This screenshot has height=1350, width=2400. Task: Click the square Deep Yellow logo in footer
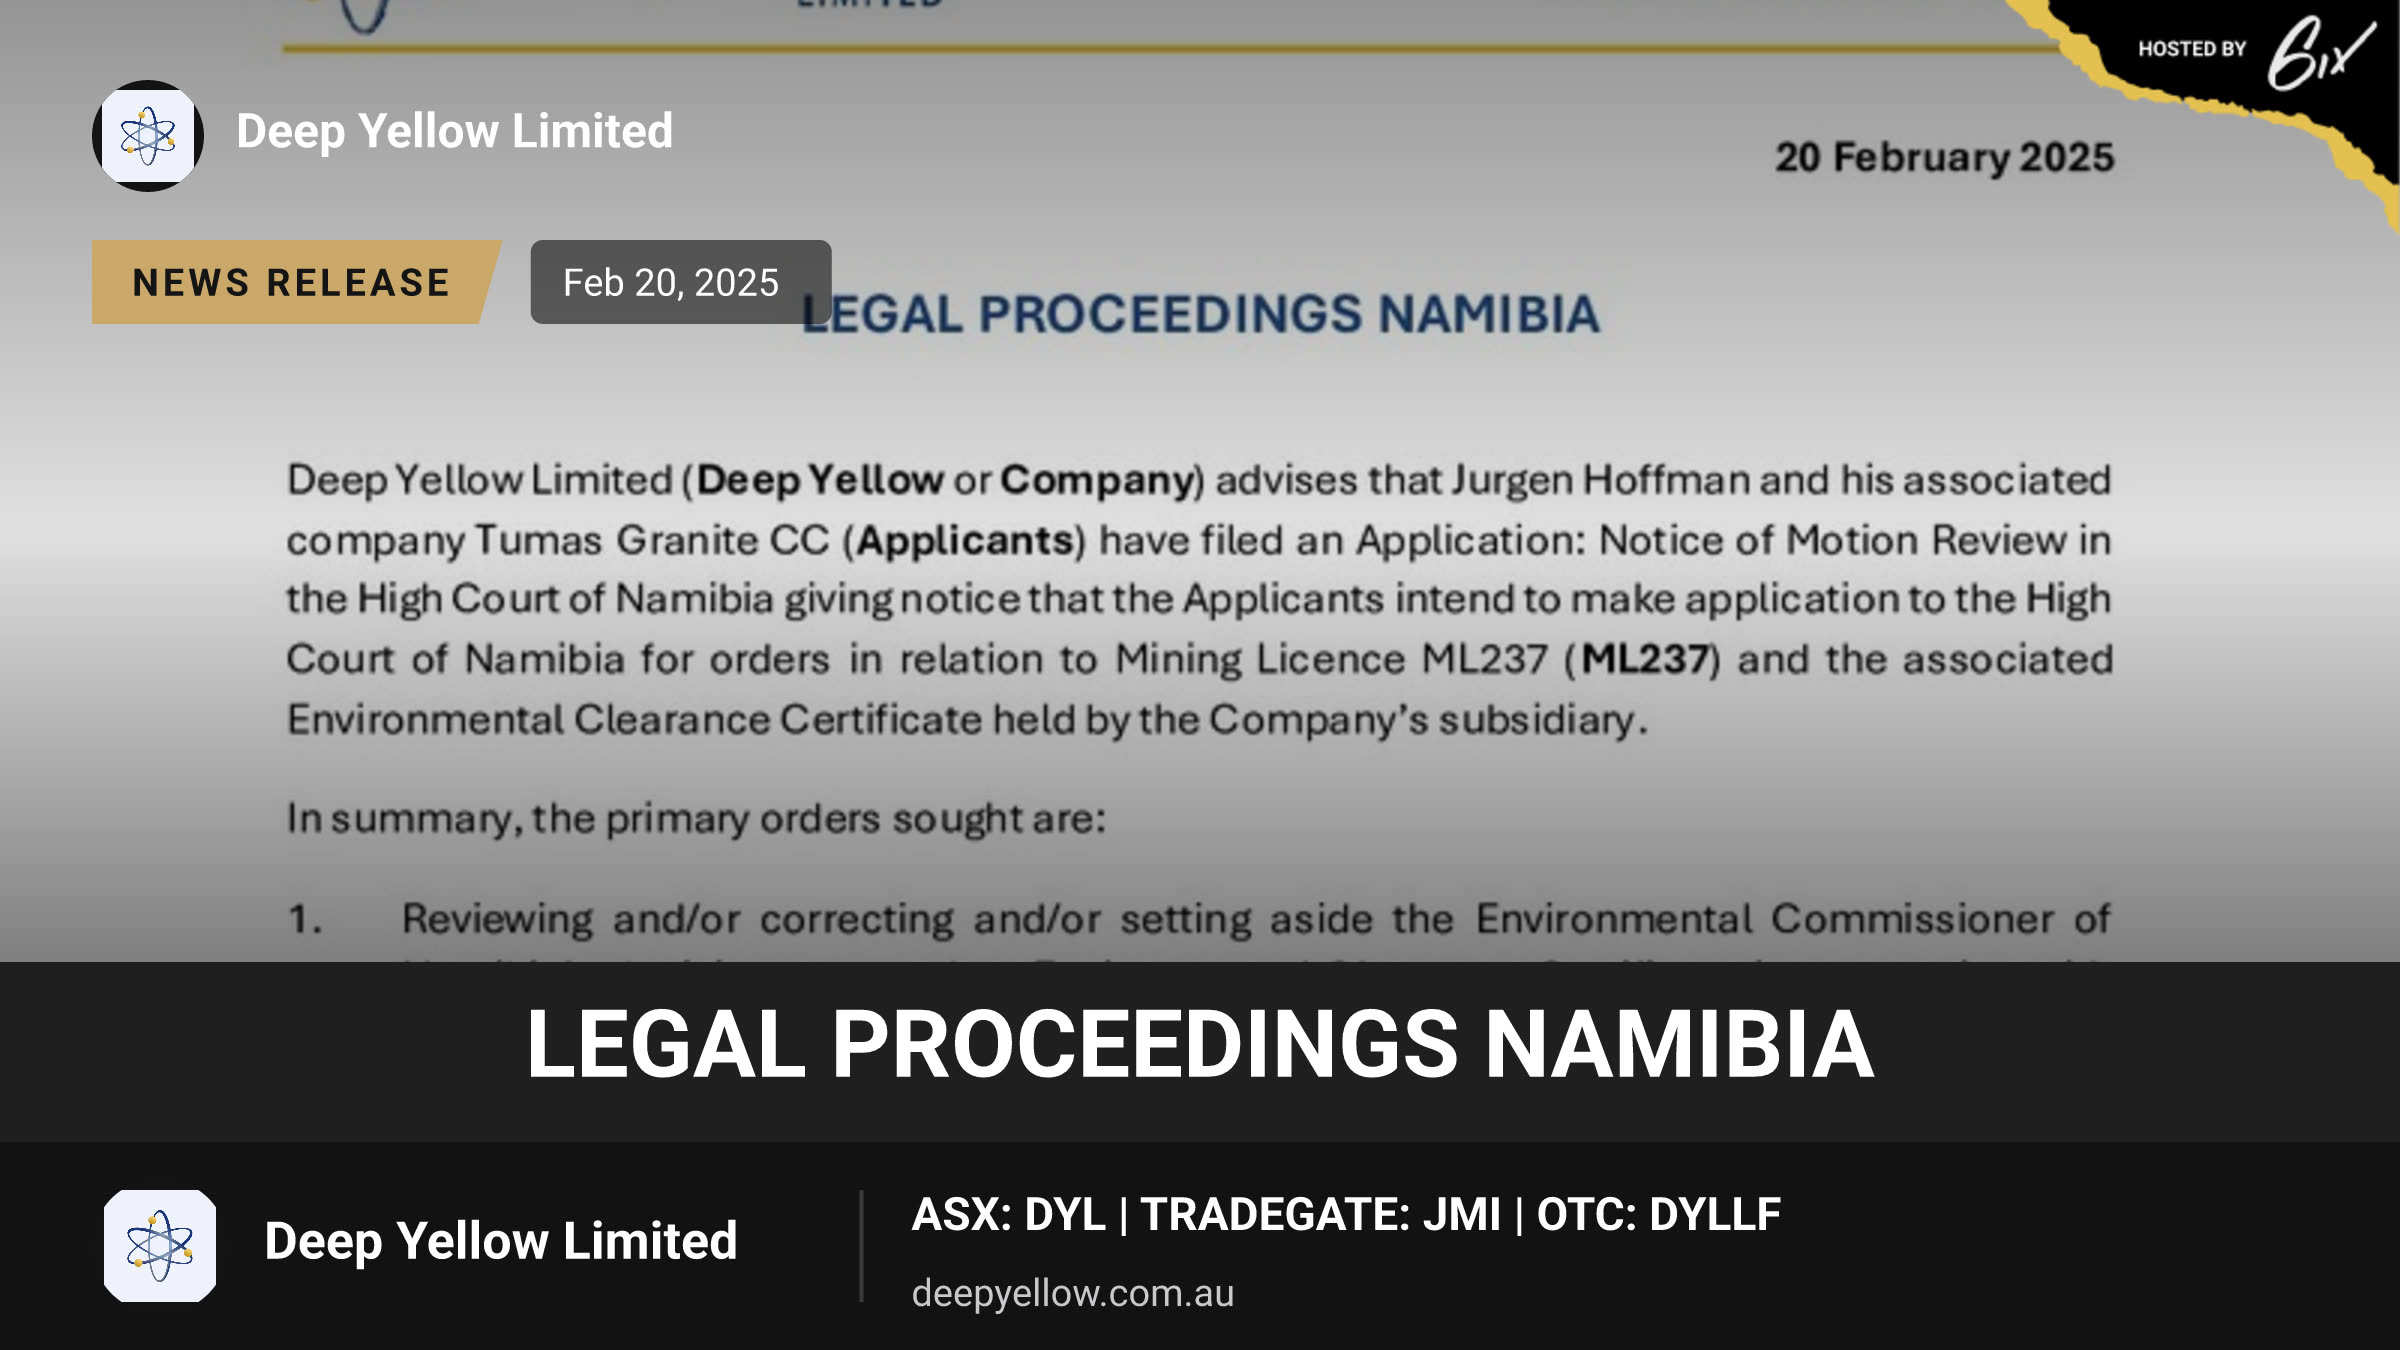pyautogui.click(x=160, y=1245)
